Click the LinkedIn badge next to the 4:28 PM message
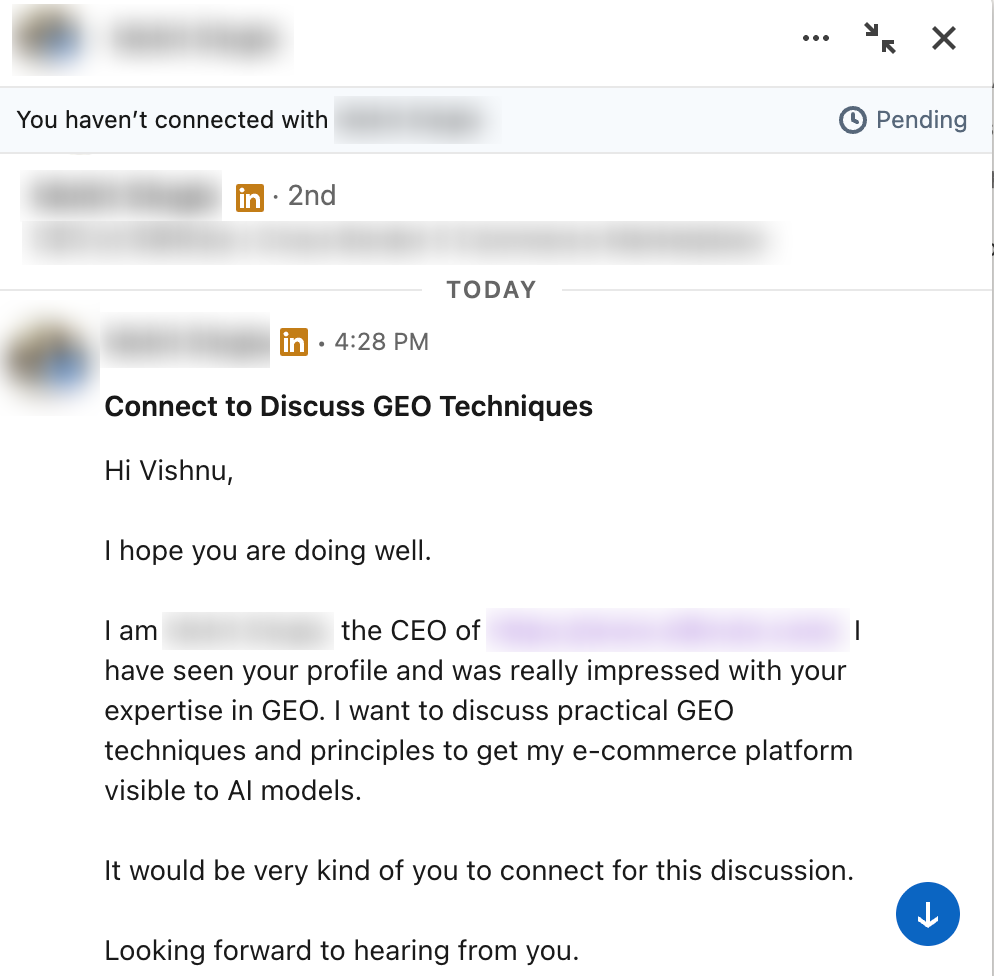The width and height of the screenshot is (994, 976). [294, 342]
